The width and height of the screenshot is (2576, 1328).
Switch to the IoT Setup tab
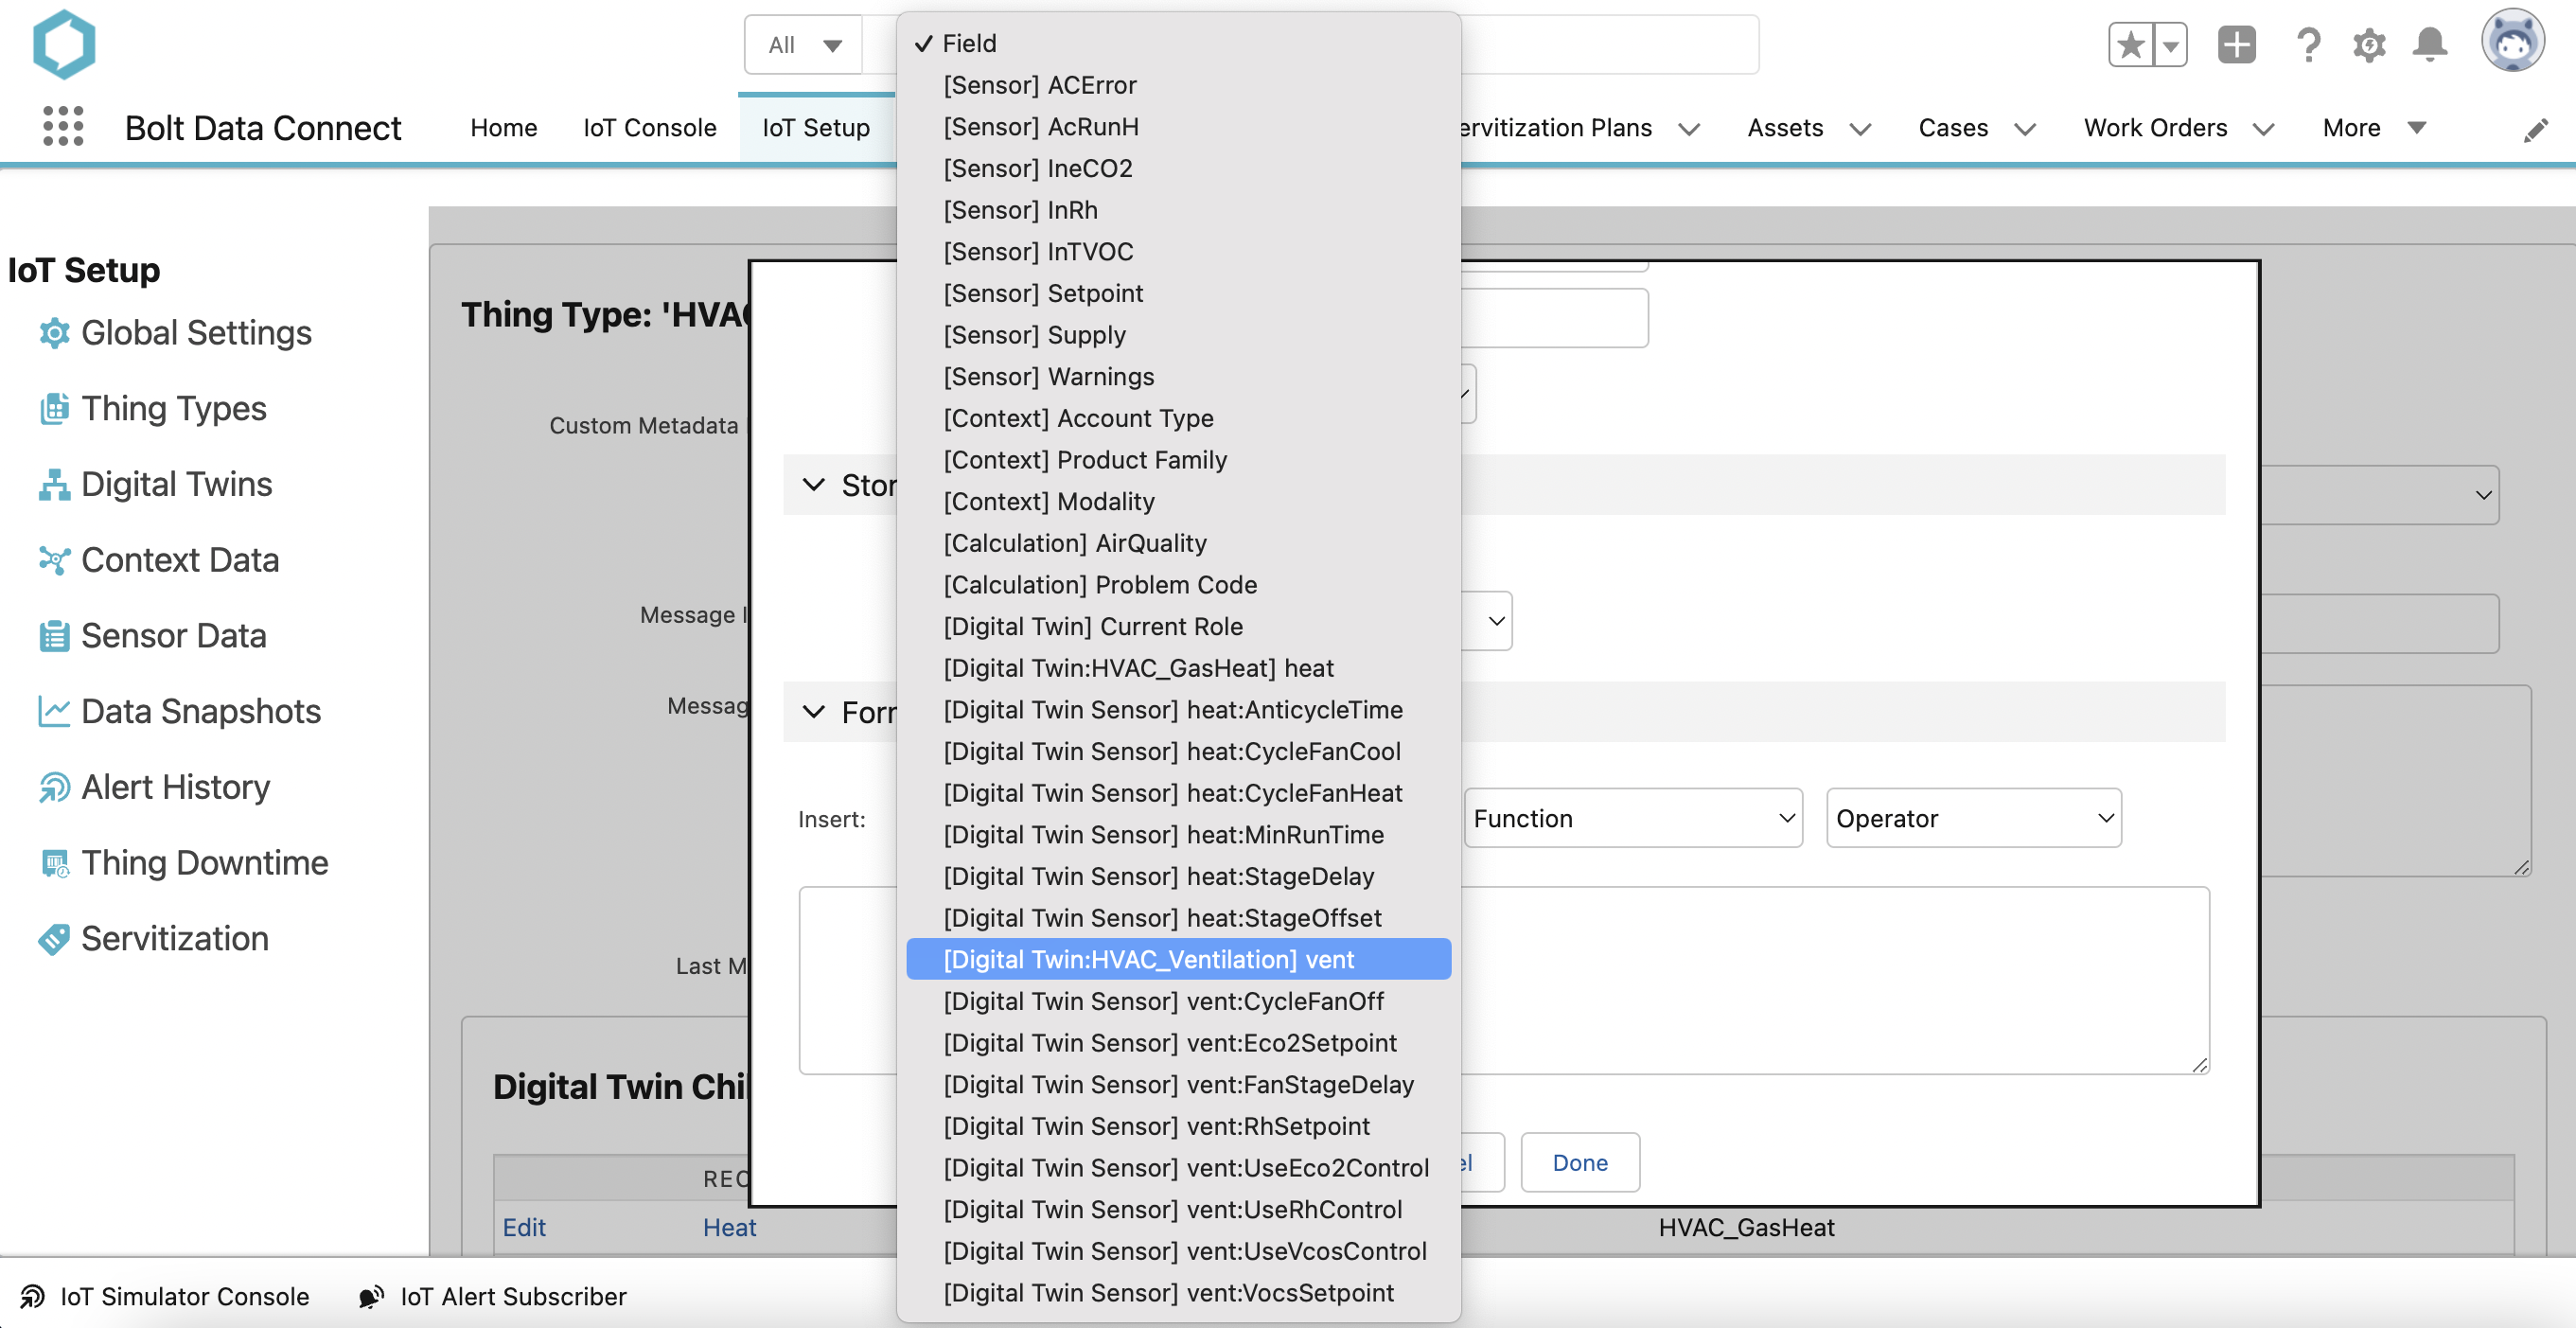816,128
